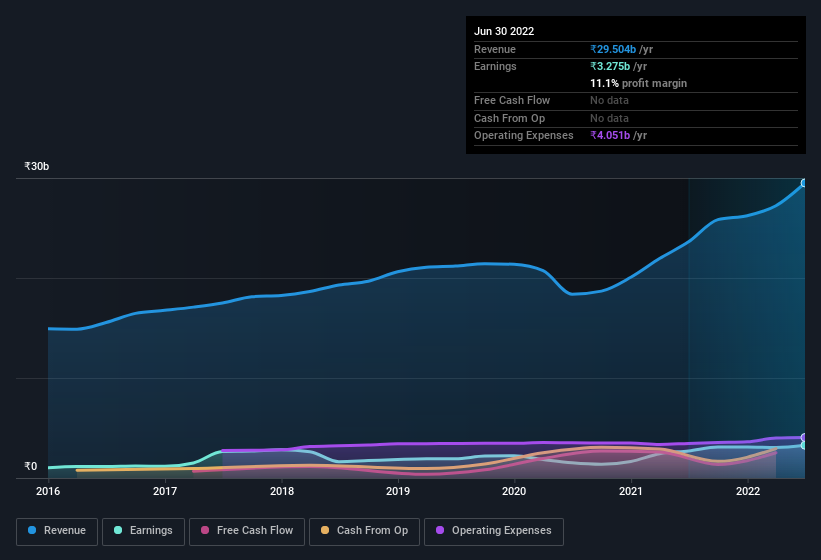This screenshot has width=821, height=560.
Task: Toggle the Cash From Op legend button
Action: point(364,531)
